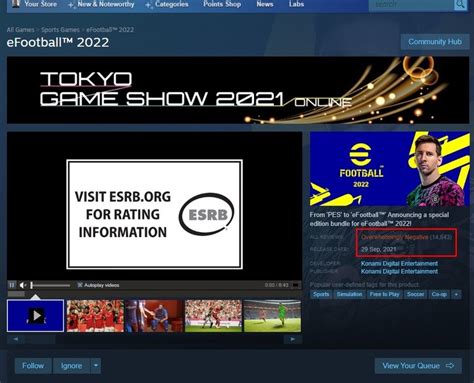Pause the trailer video
474x383 pixels.
(x=12, y=285)
